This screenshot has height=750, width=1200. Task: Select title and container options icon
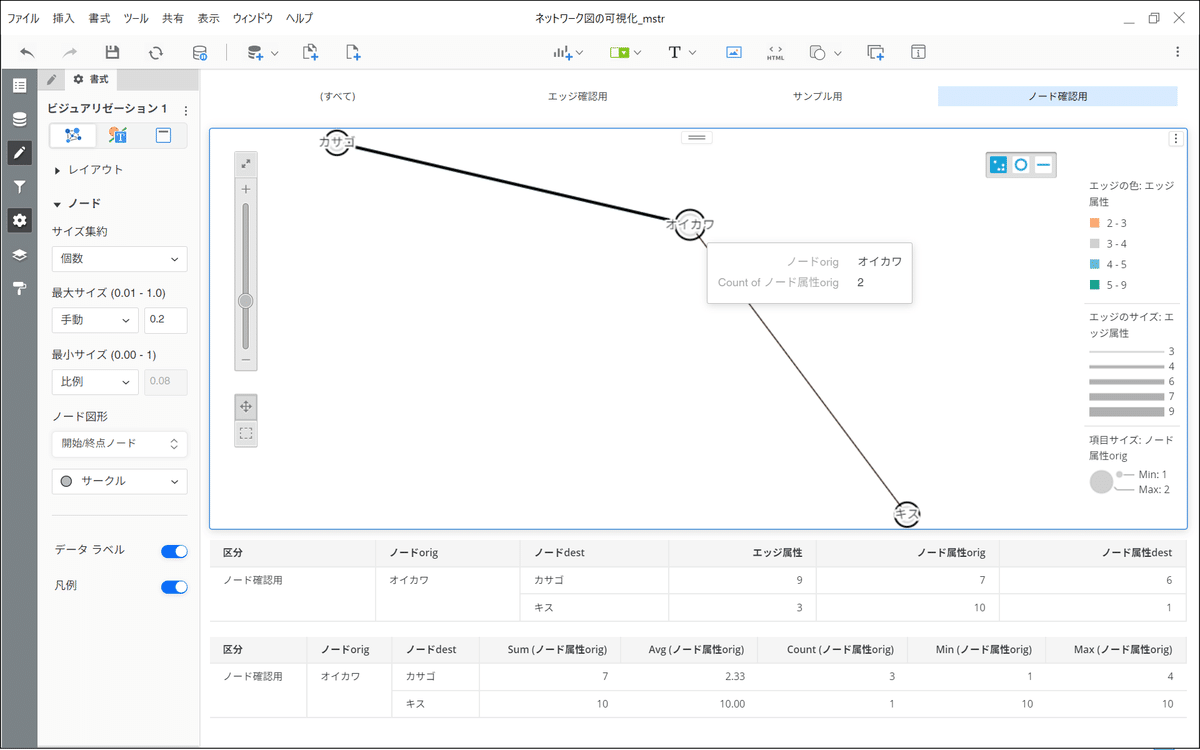163,135
